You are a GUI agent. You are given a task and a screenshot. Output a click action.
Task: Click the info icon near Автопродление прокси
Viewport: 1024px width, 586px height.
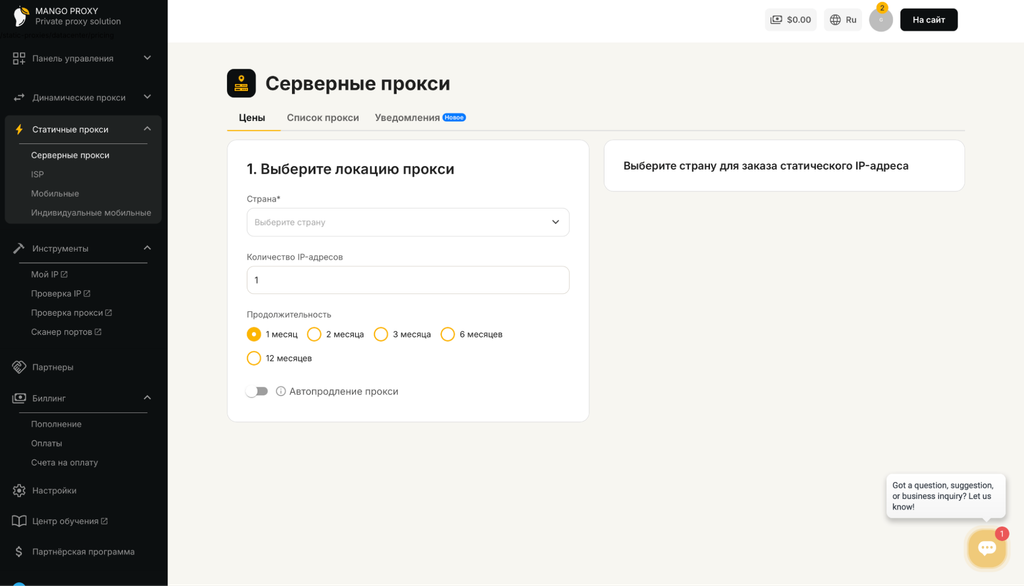(x=281, y=391)
